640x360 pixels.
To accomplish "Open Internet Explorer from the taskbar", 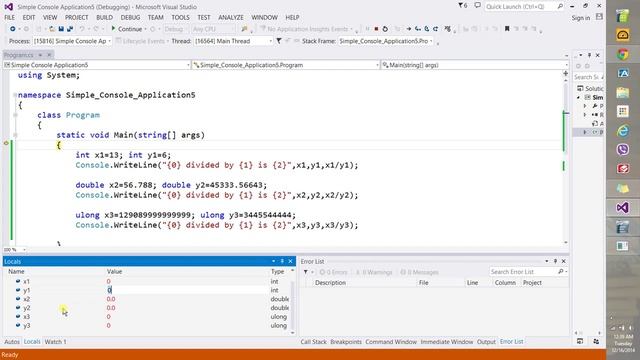I will 623,131.
